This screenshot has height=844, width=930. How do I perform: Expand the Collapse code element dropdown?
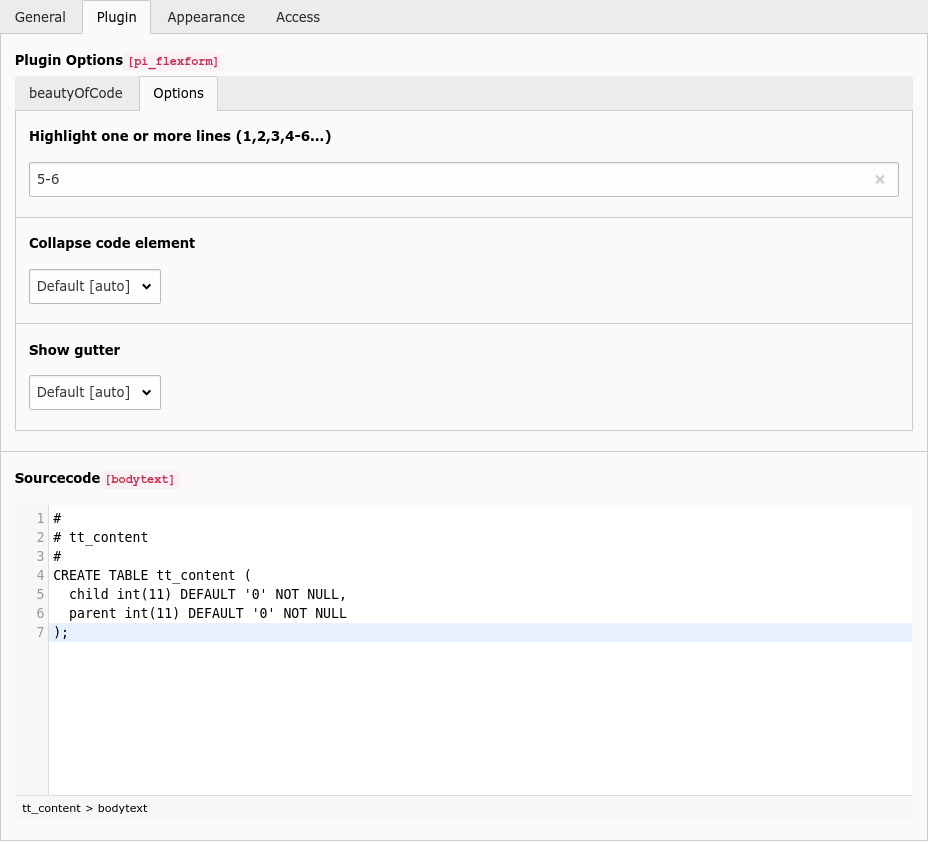95,286
